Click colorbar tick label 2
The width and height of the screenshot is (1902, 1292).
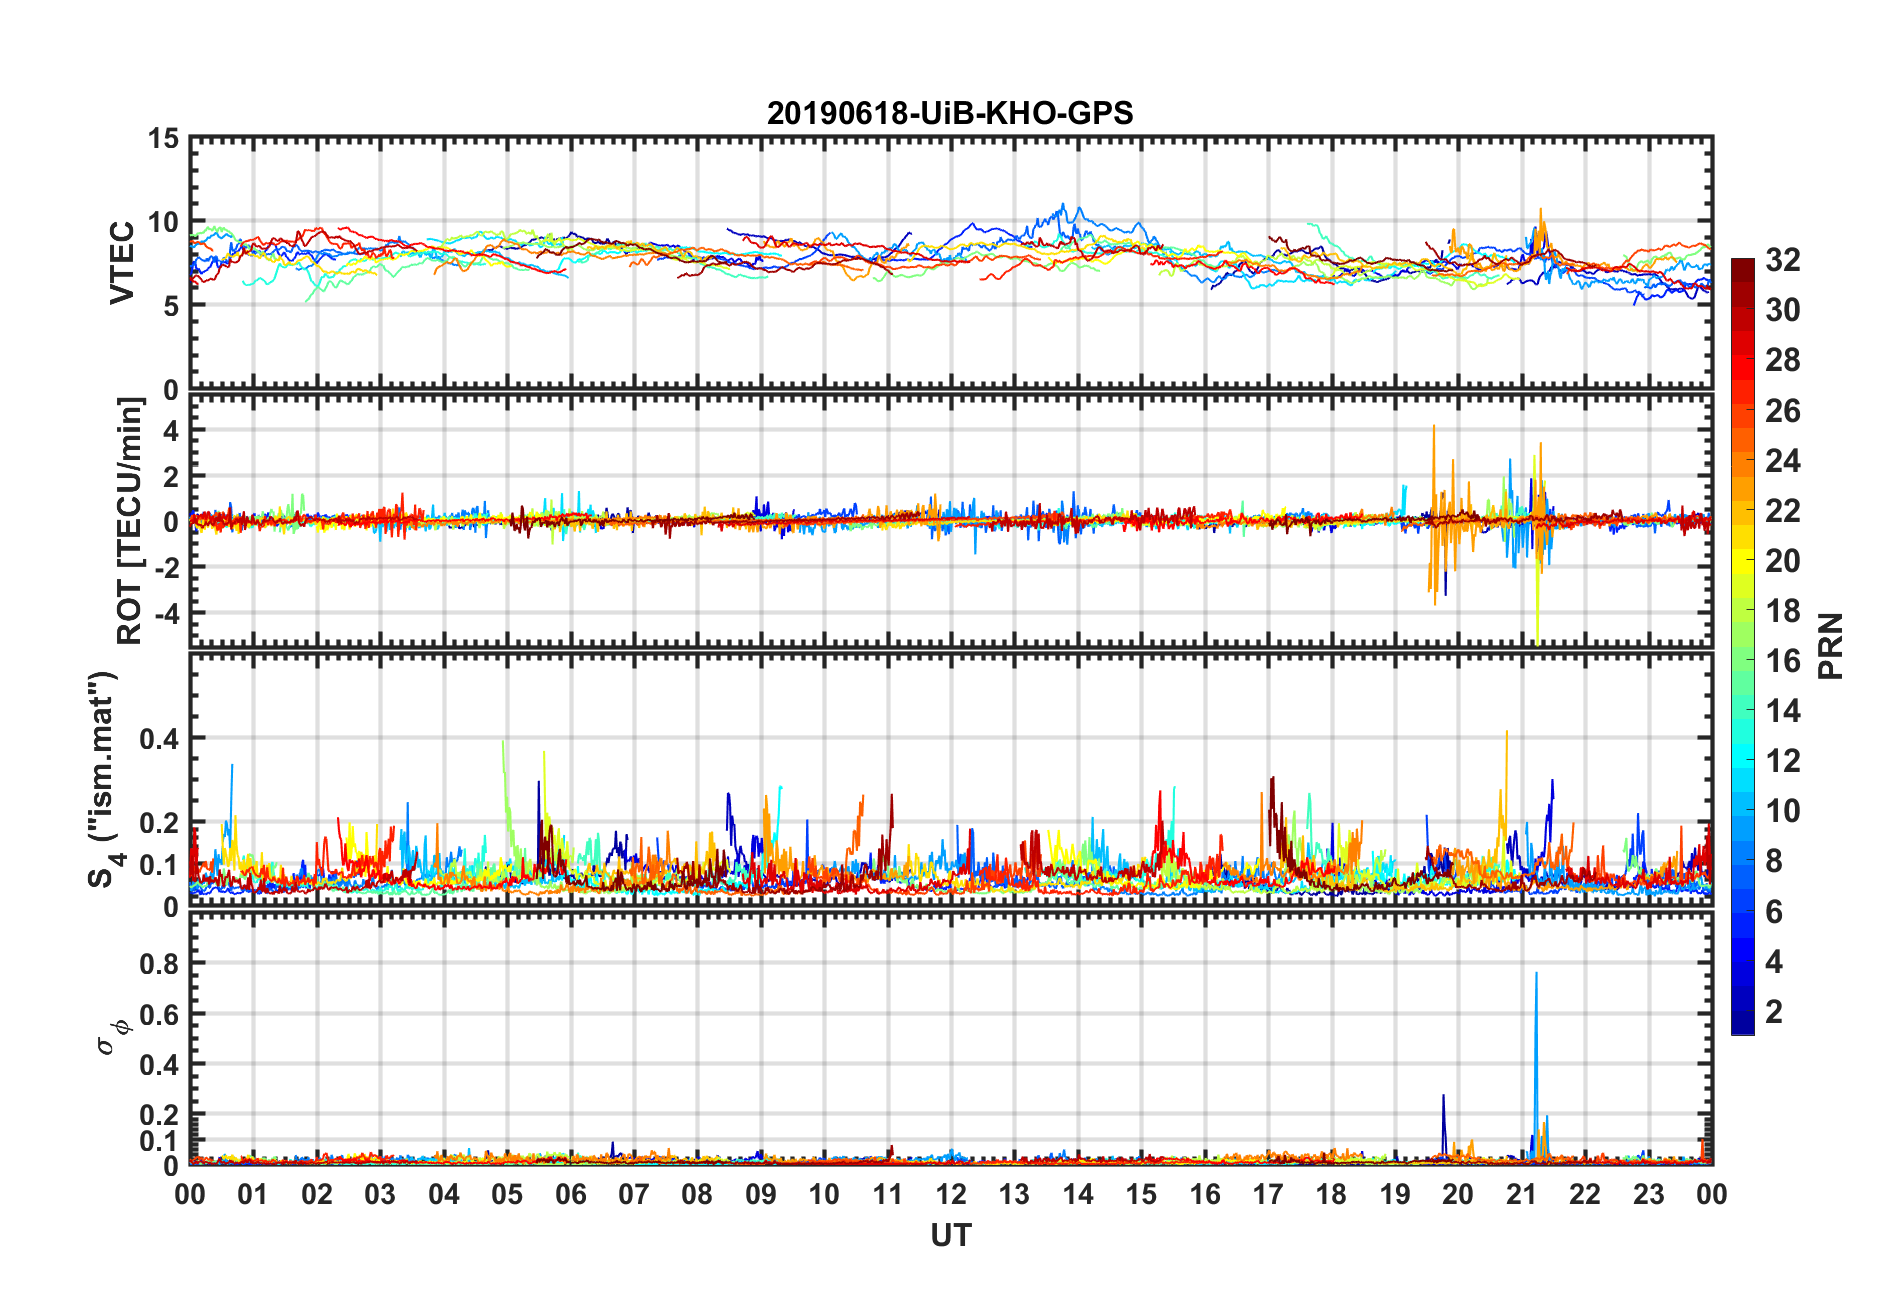tap(1774, 1012)
